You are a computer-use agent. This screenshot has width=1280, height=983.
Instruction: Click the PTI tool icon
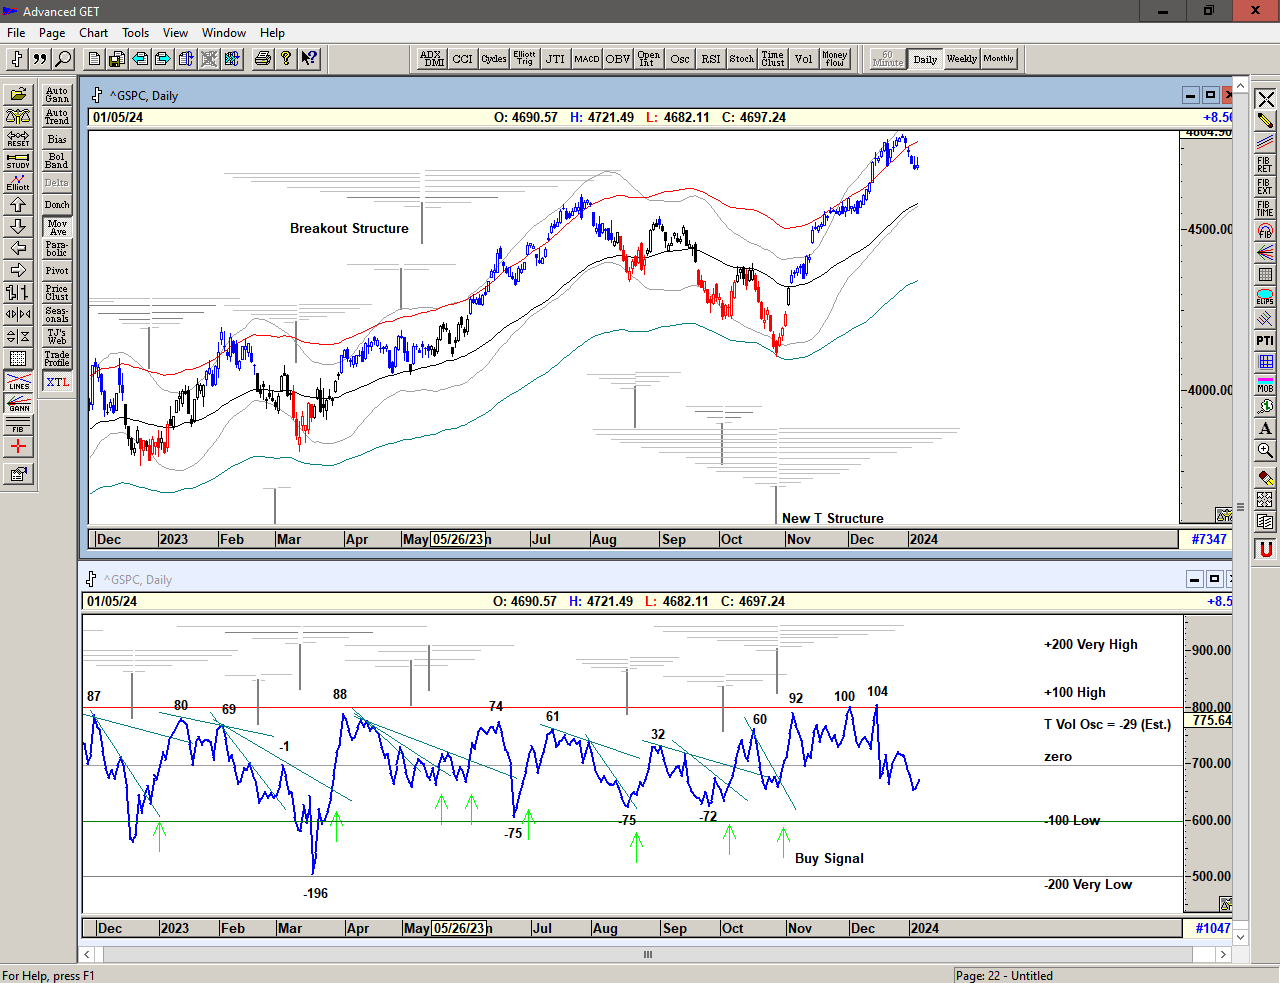1265,341
